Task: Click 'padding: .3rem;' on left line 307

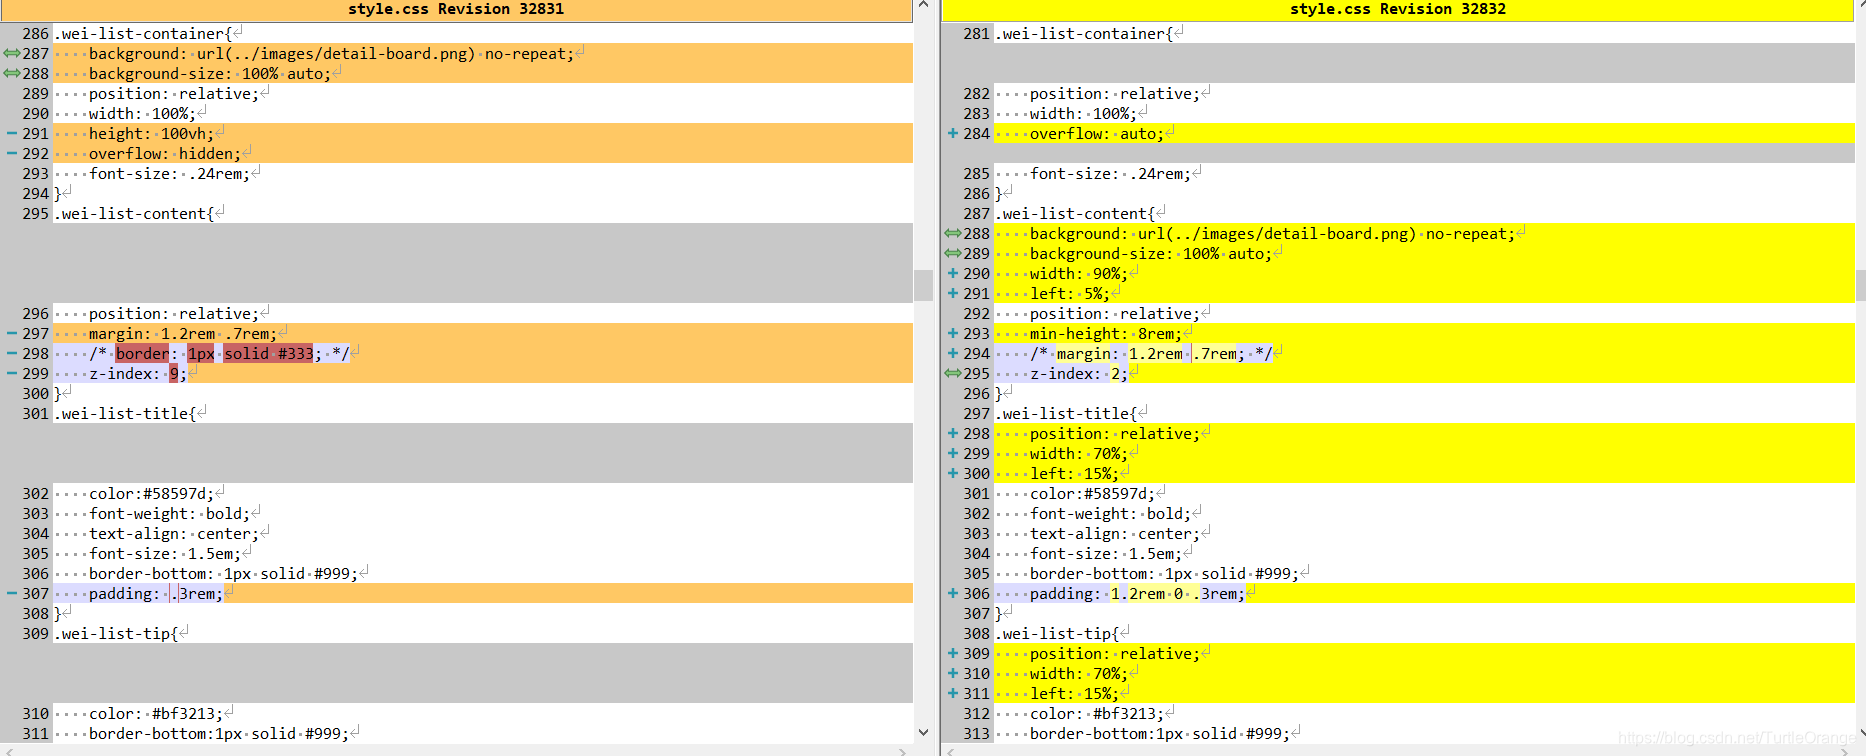Action: [x=156, y=593]
